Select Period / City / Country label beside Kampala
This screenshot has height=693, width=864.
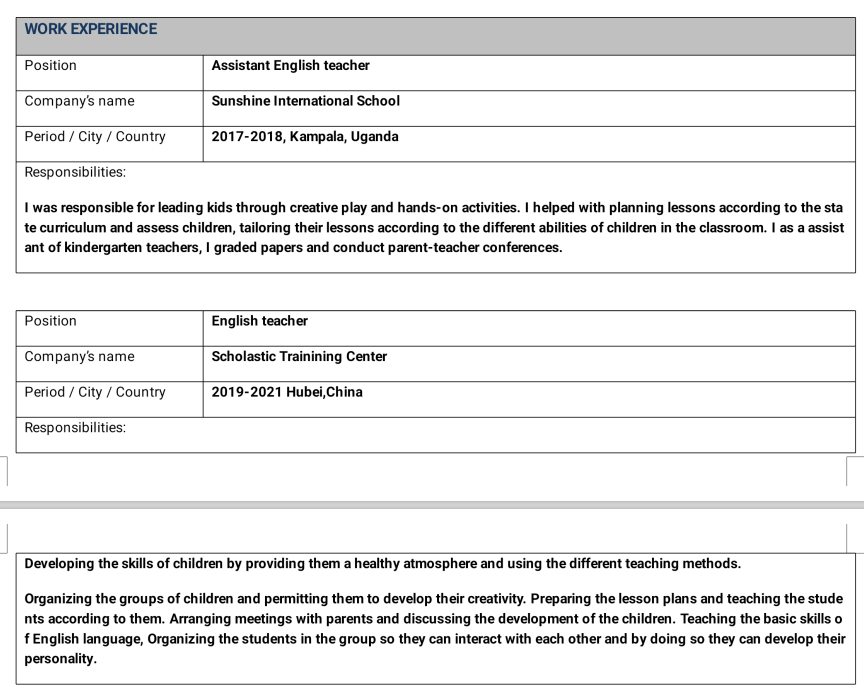tap(95, 137)
